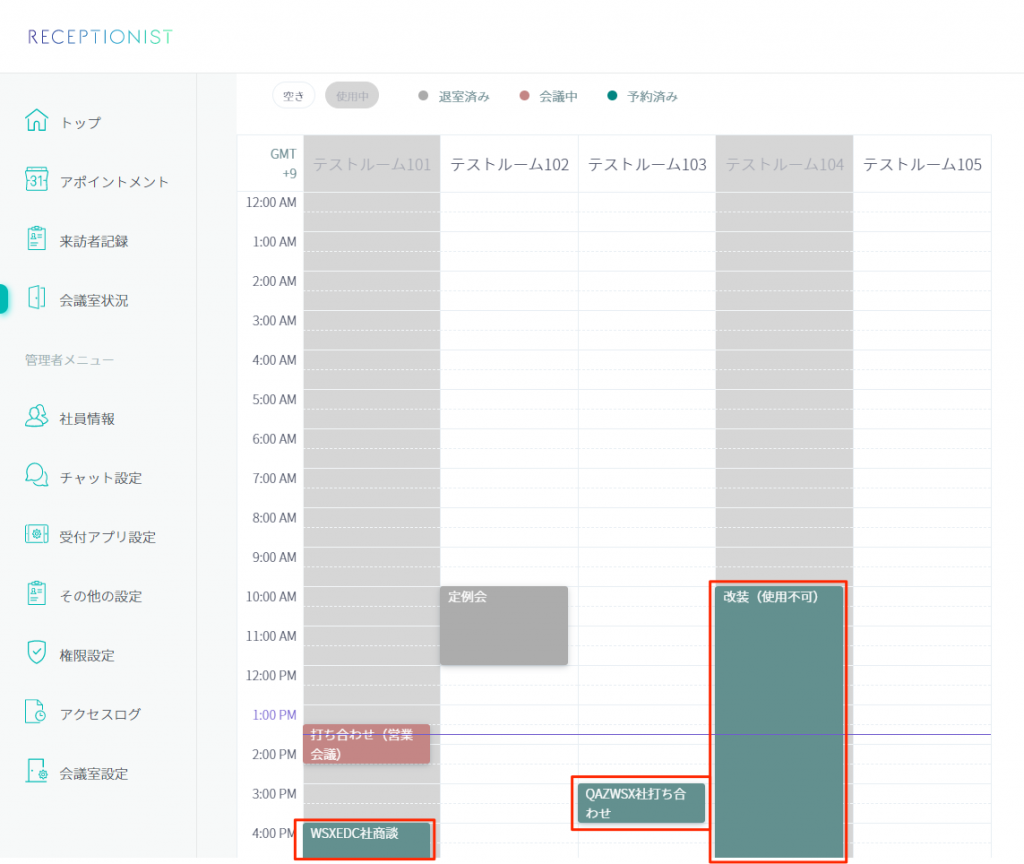
Task: Select the テストルーム104 column header
Action: point(785,165)
